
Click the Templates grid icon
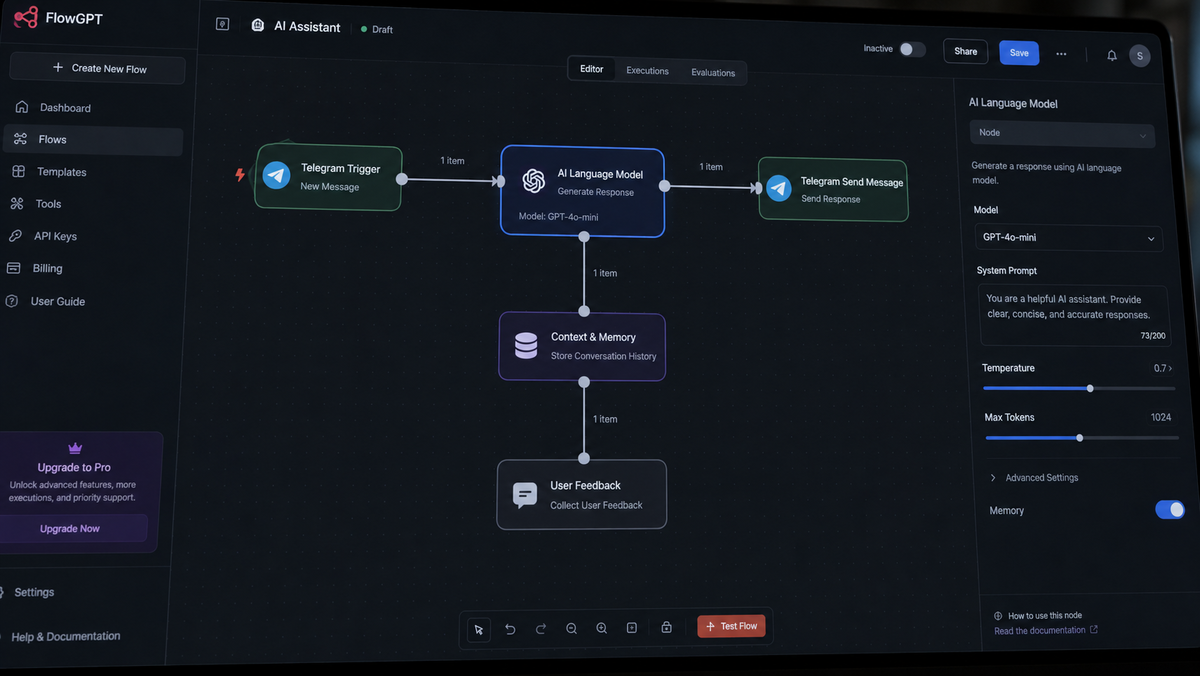coord(18,171)
